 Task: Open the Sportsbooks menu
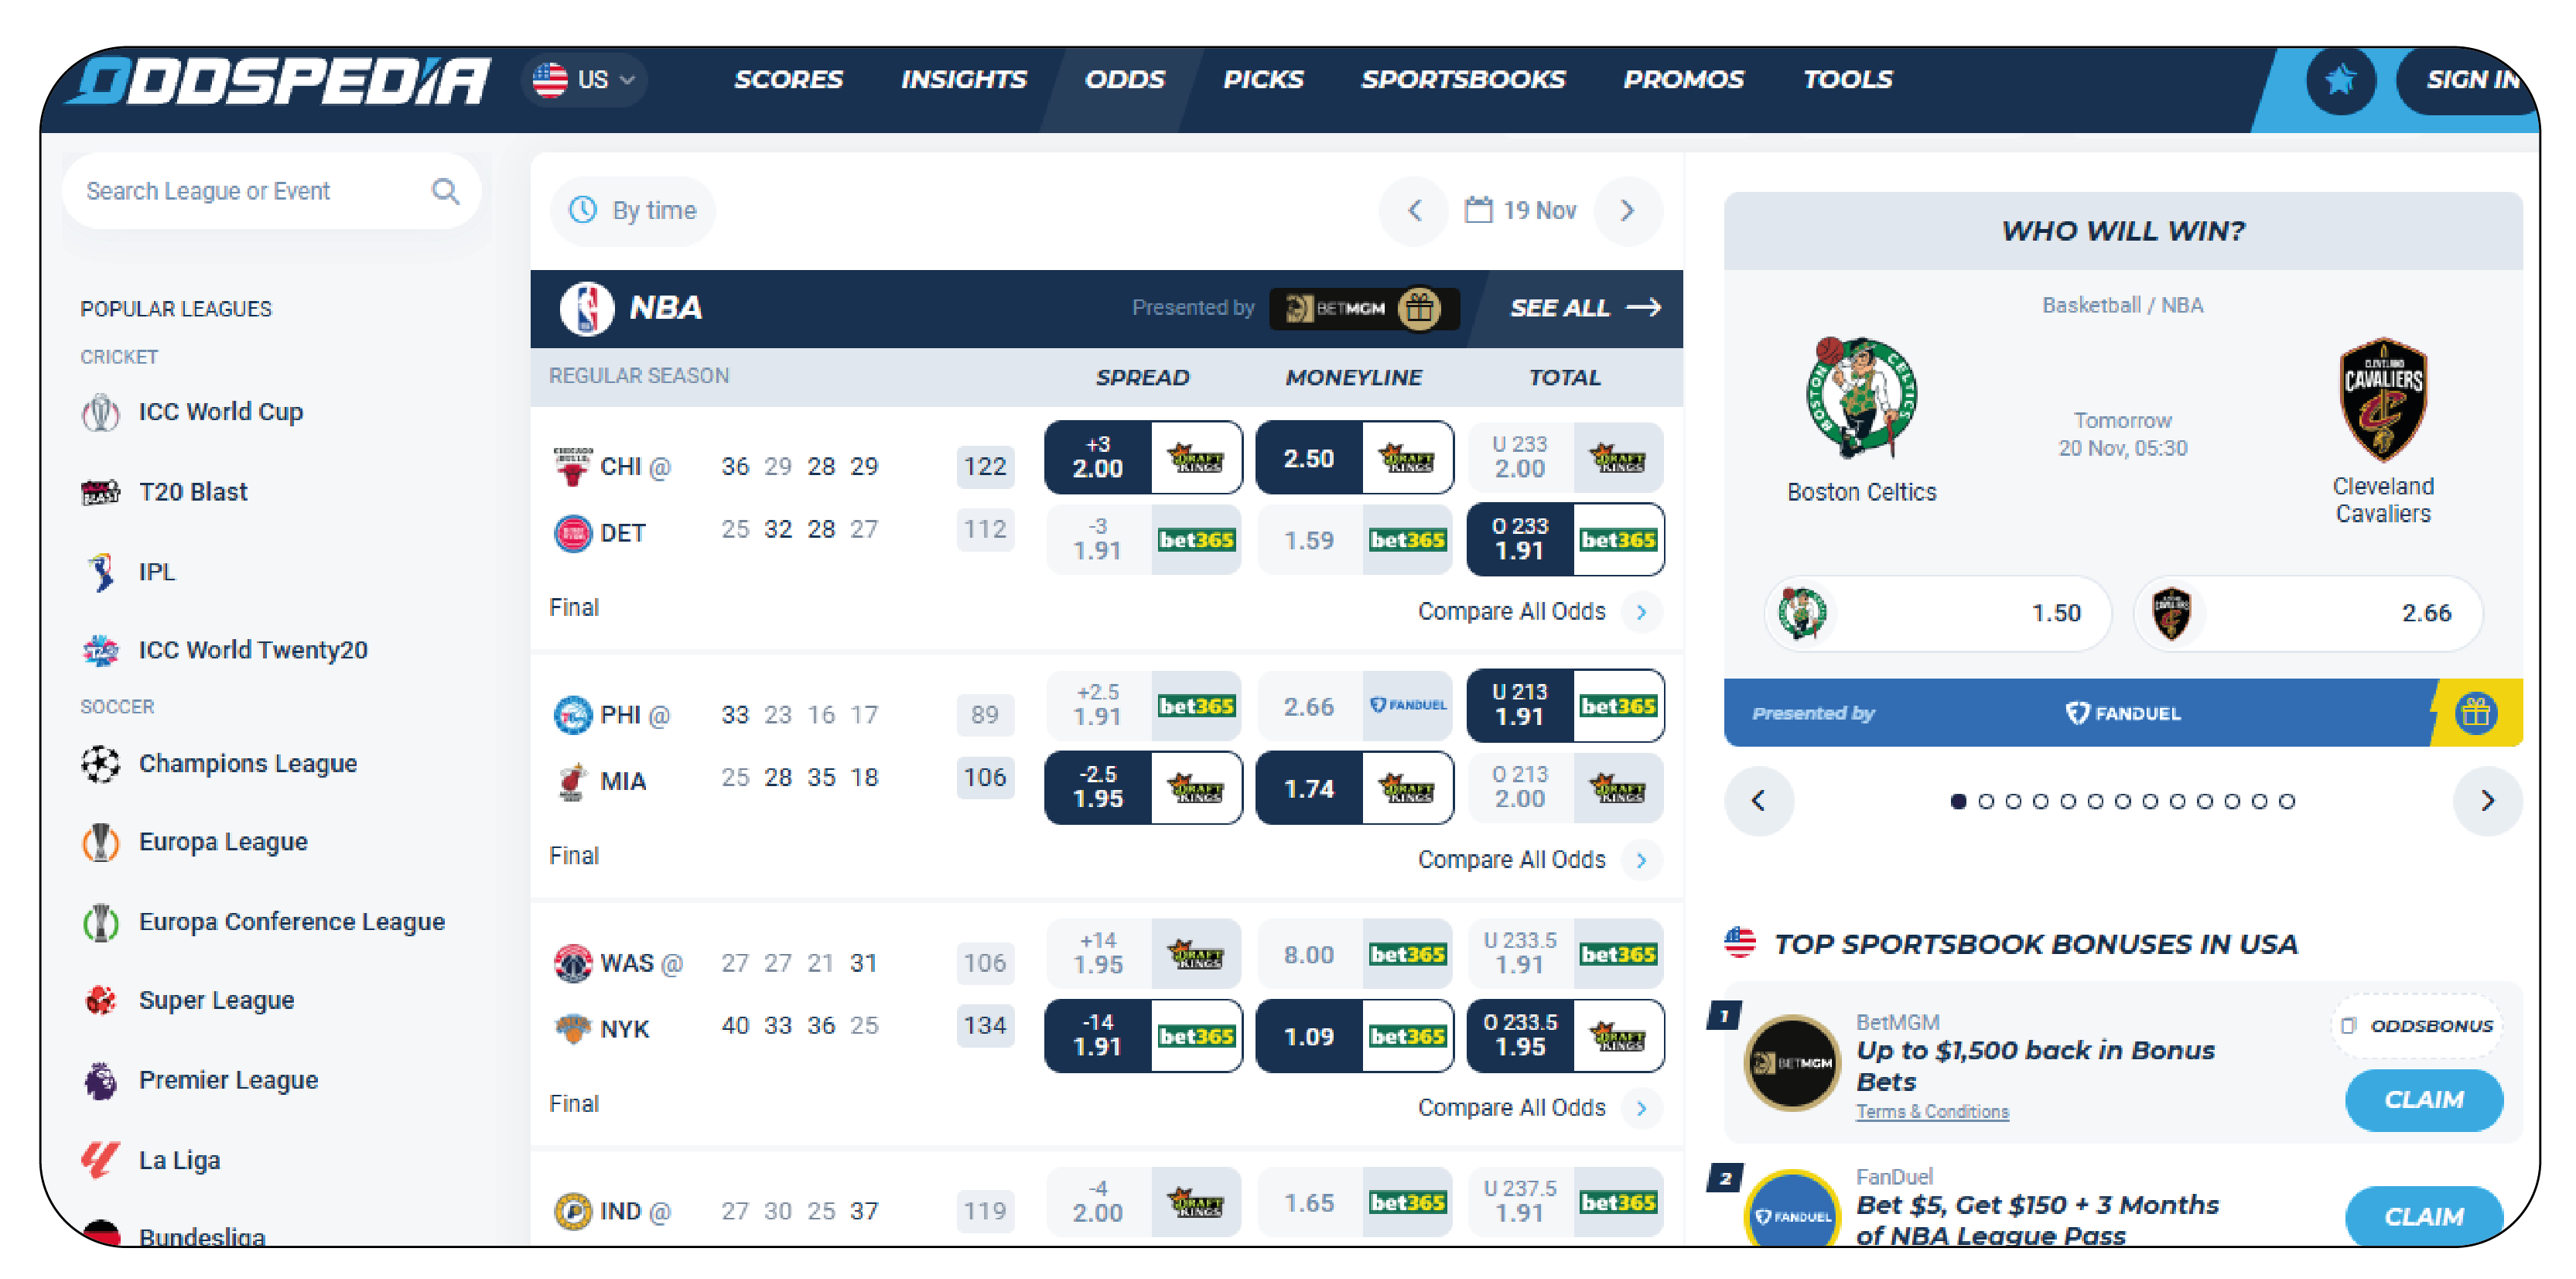coord(1462,79)
